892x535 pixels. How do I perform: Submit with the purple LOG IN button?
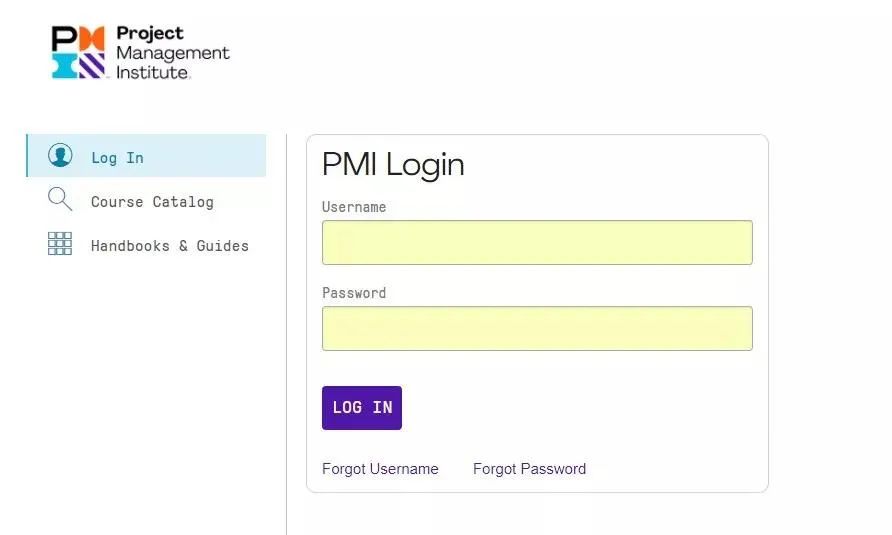tap(362, 408)
